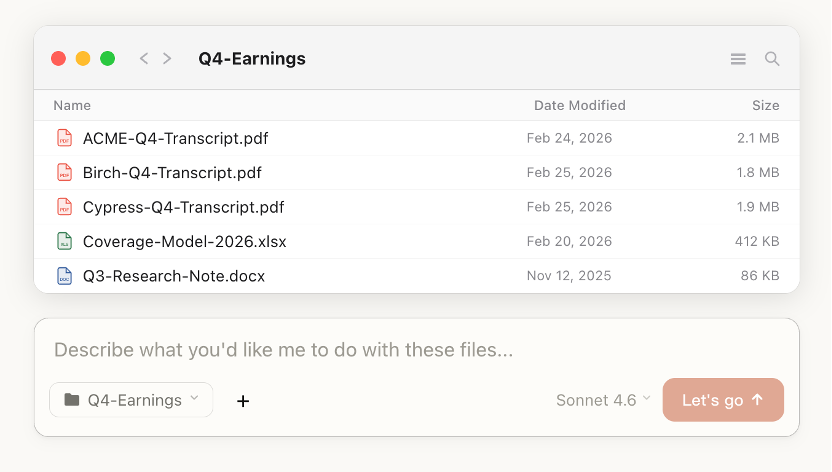Click the green maximize window button
This screenshot has width=832, height=472.
pos(107,59)
